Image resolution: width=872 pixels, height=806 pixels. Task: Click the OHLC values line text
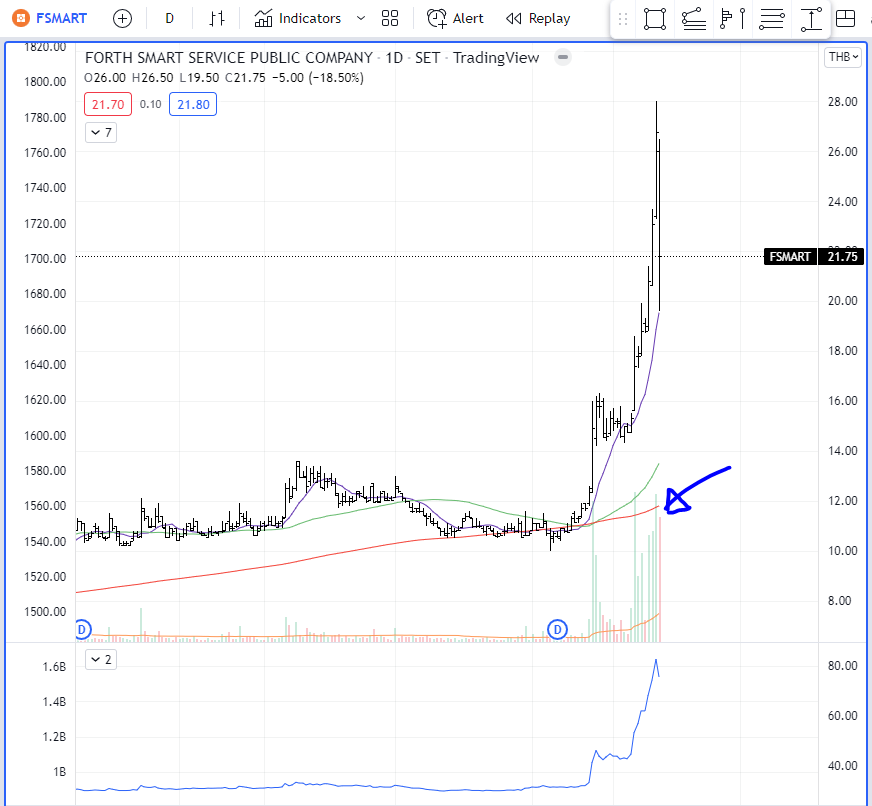224,77
